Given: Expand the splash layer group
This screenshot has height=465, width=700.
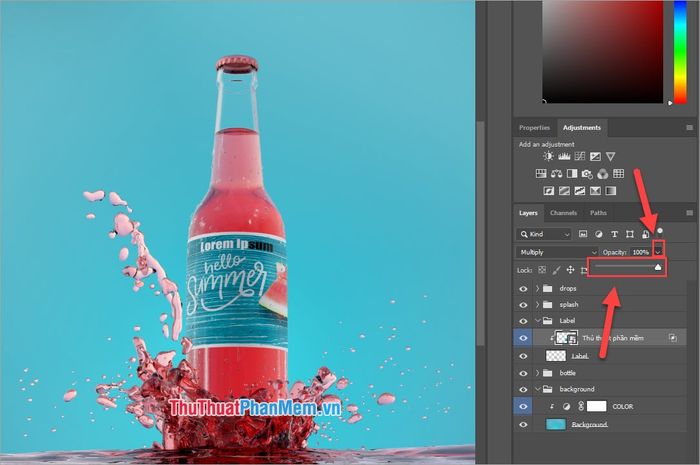Looking at the screenshot, I should tap(539, 304).
